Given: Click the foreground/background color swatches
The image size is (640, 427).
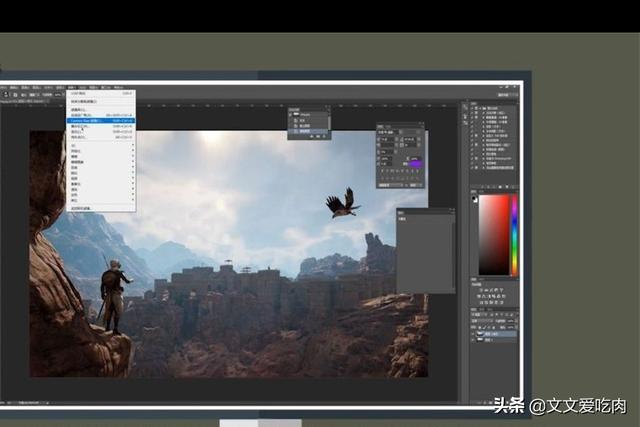Looking at the screenshot, I should (475, 199).
